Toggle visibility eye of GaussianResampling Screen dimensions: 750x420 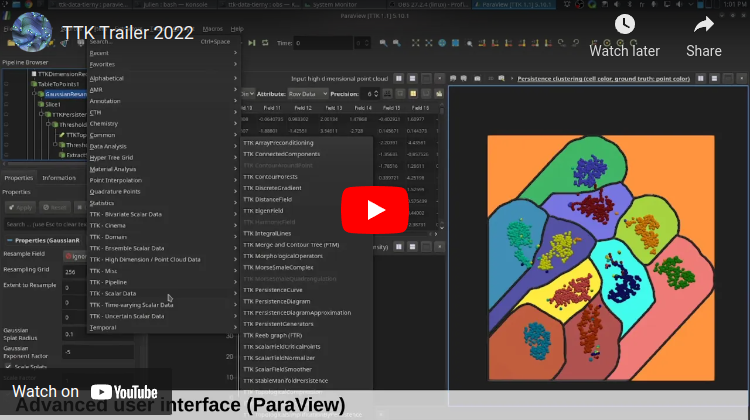click(6, 94)
